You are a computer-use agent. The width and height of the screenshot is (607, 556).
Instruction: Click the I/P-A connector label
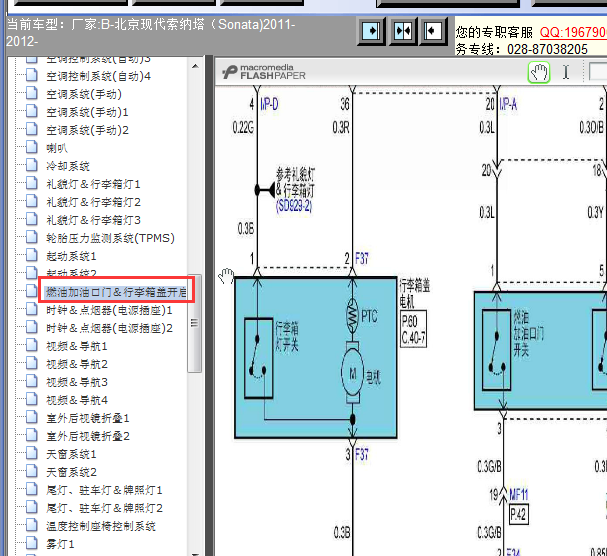click(x=508, y=104)
